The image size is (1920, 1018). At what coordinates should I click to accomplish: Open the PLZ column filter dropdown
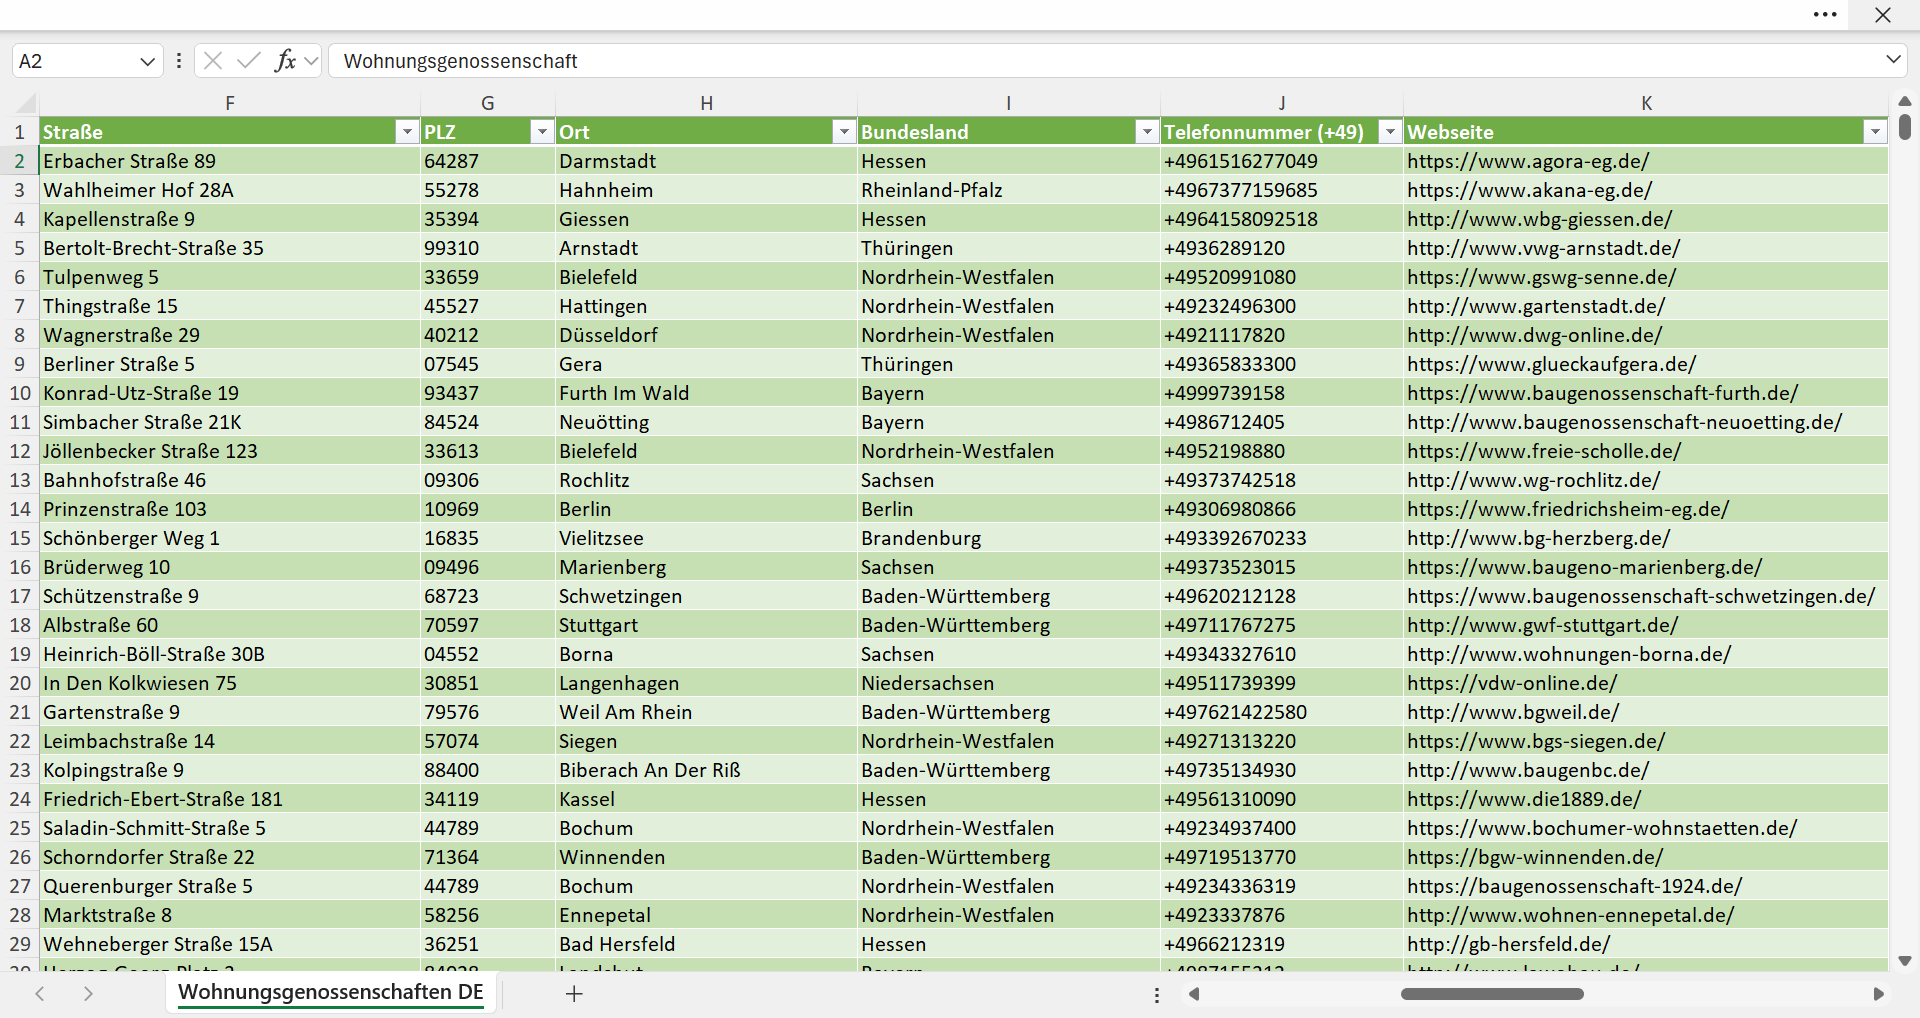point(541,132)
